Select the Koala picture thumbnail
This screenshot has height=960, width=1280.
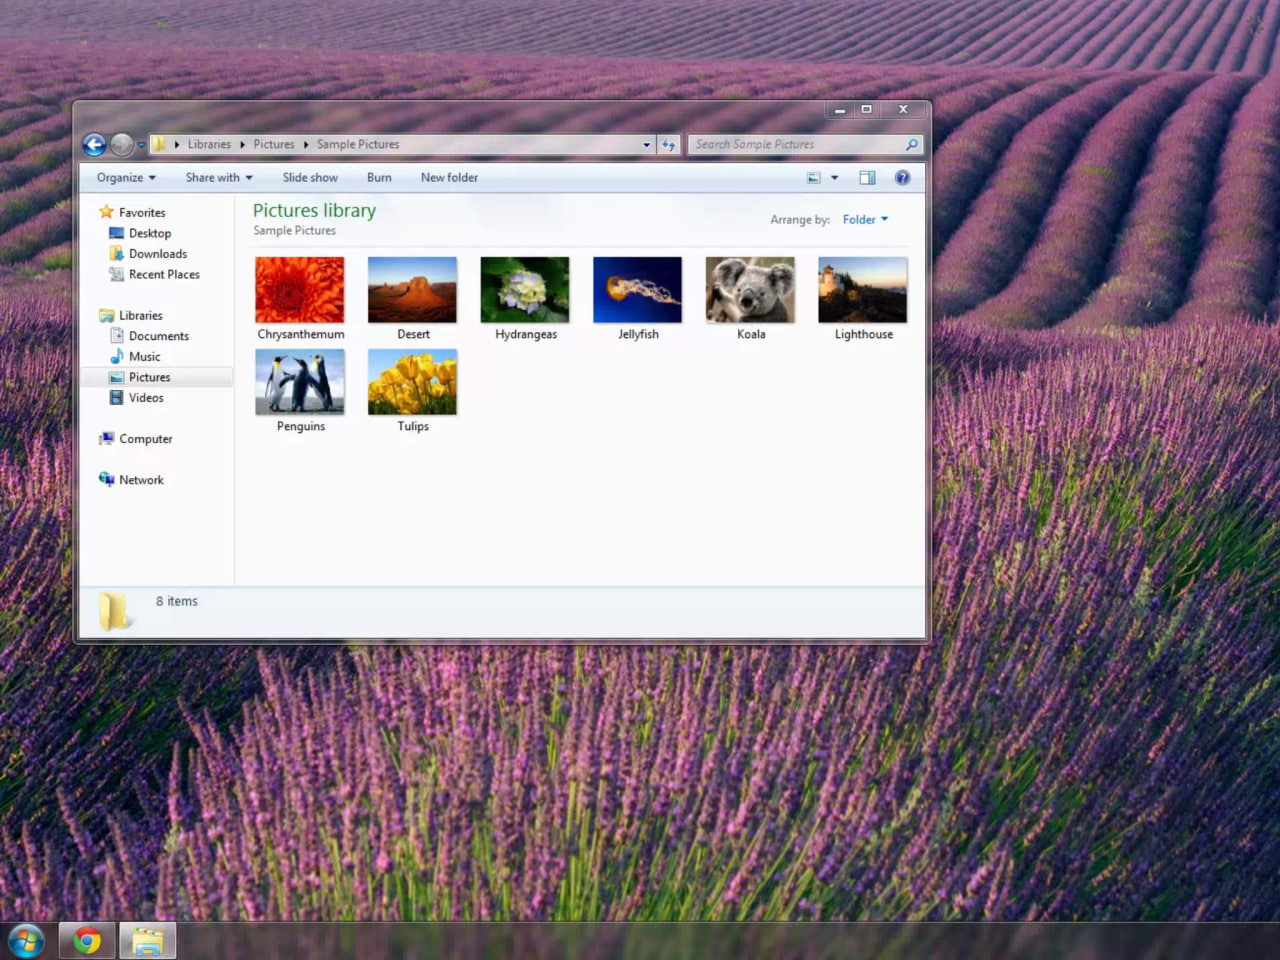pos(750,291)
